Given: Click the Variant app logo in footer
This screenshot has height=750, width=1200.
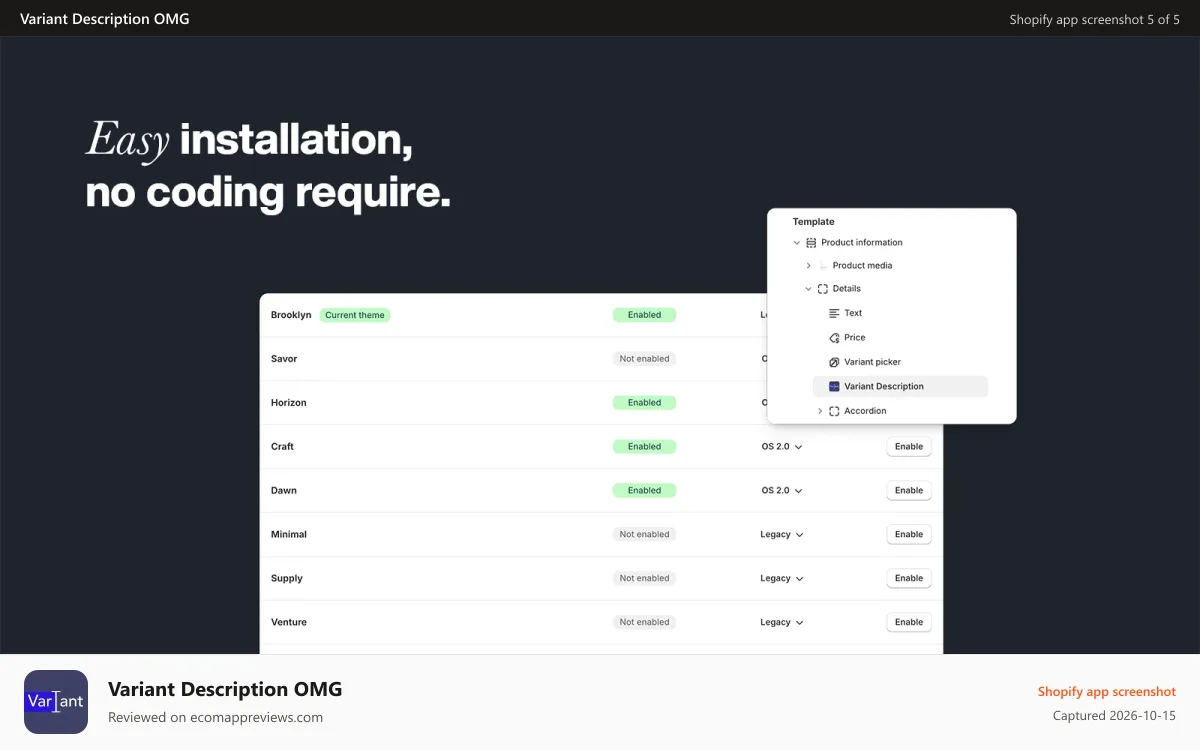Looking at the screenshot, I should 56,702.
